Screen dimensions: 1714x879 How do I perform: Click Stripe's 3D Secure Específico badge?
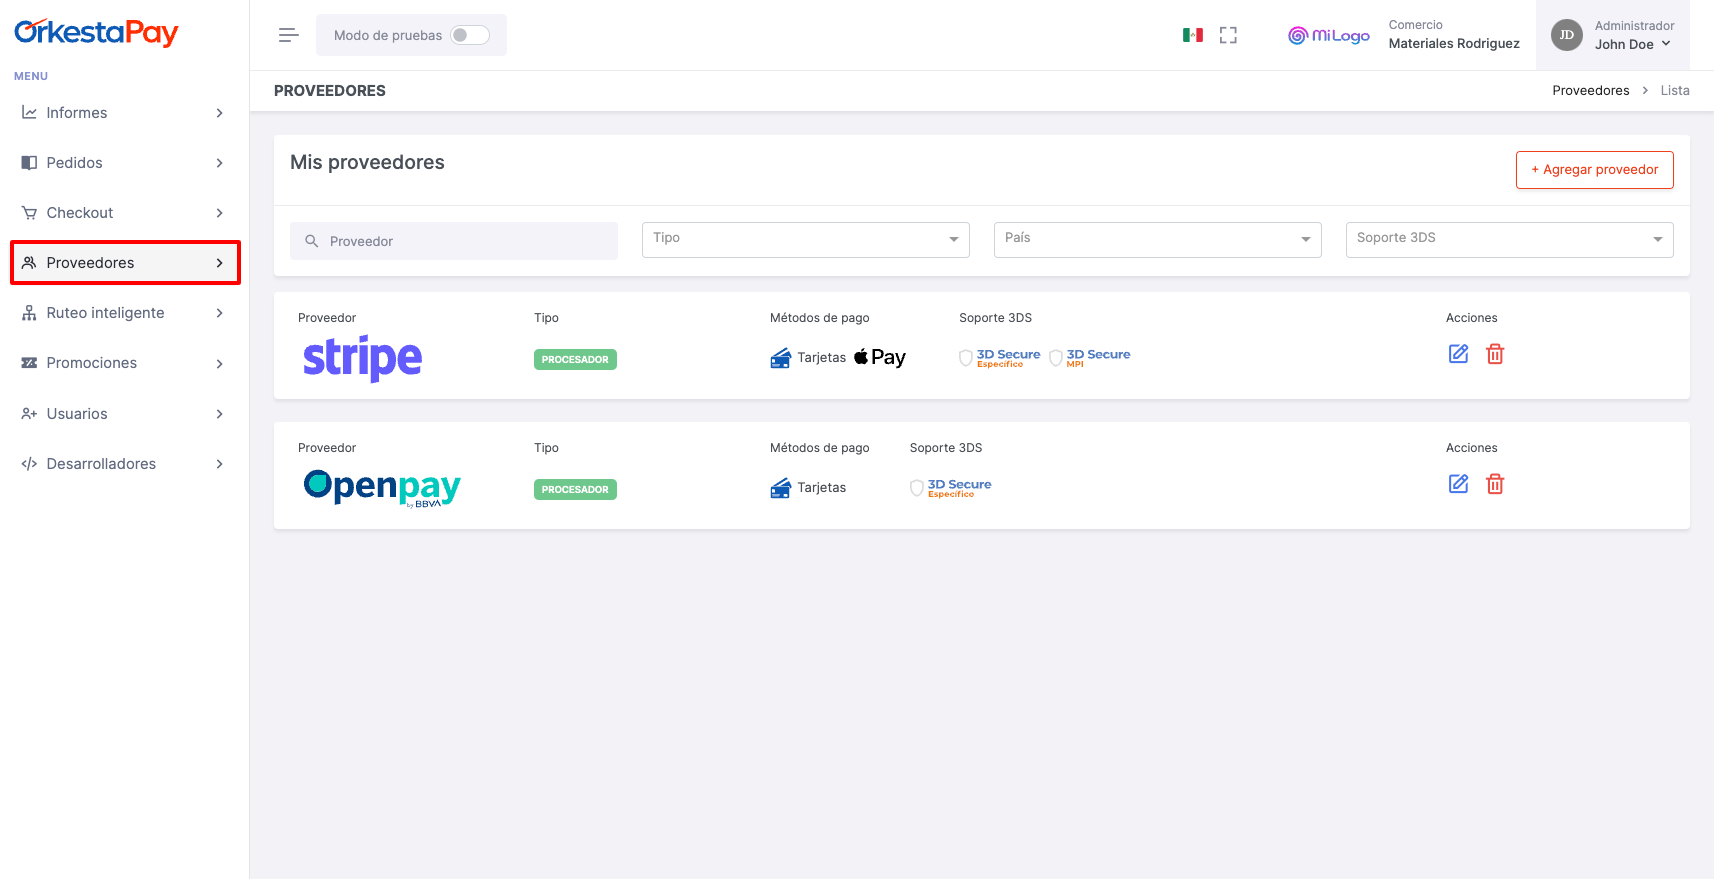1000,358
